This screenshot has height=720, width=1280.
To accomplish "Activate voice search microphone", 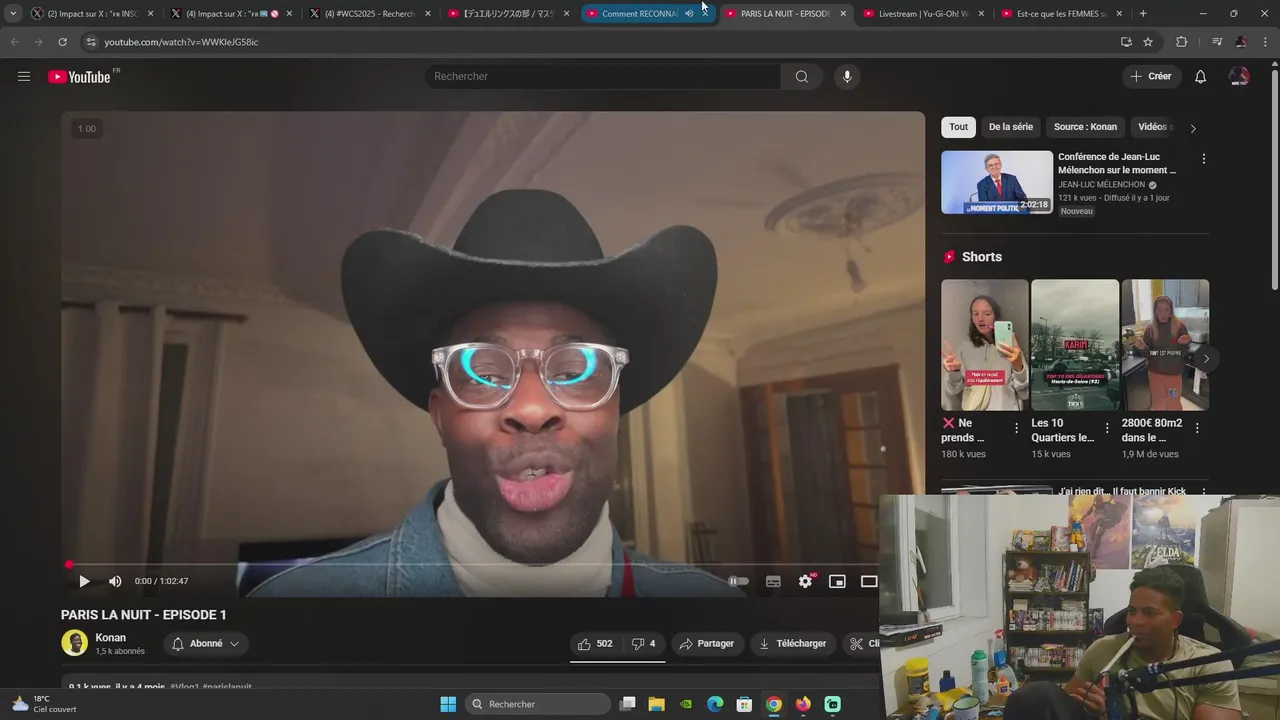I will (847, 76).
